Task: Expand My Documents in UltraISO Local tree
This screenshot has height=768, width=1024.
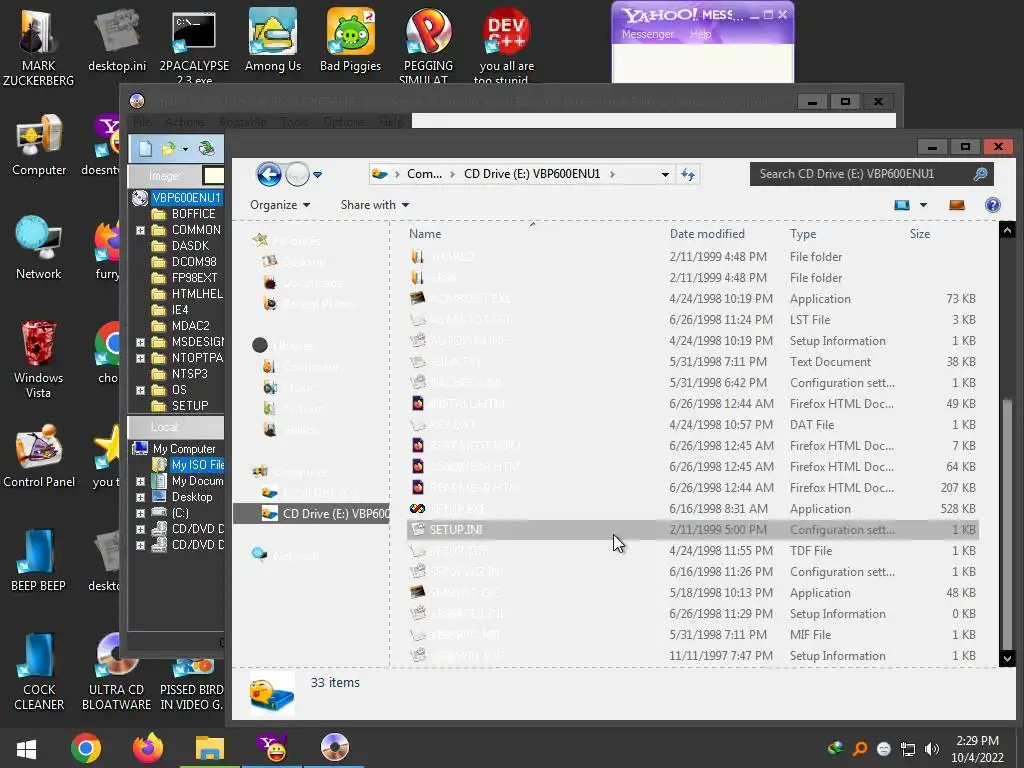Action: [x=140, y=481]
